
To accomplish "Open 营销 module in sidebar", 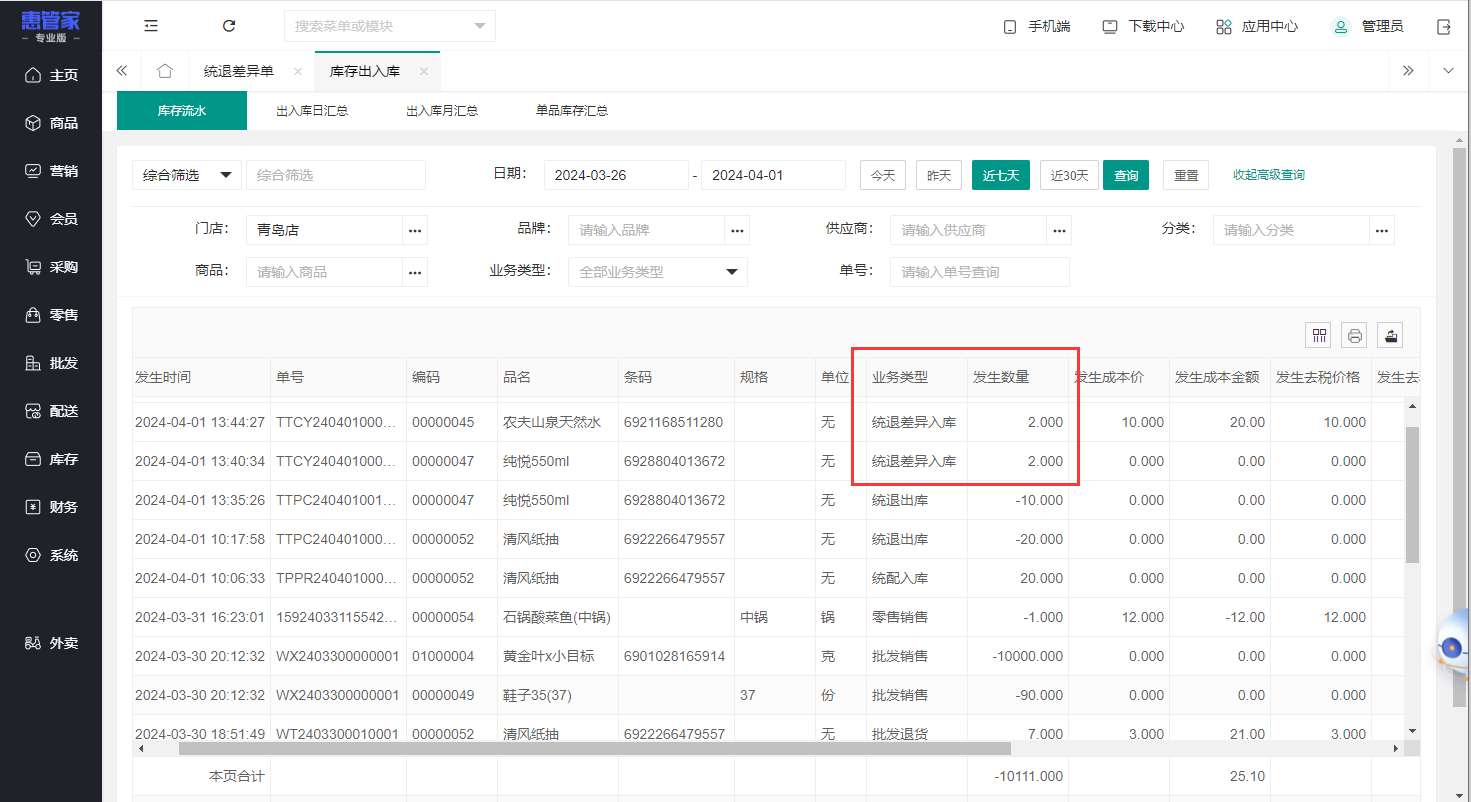I will tap(51, 171).
